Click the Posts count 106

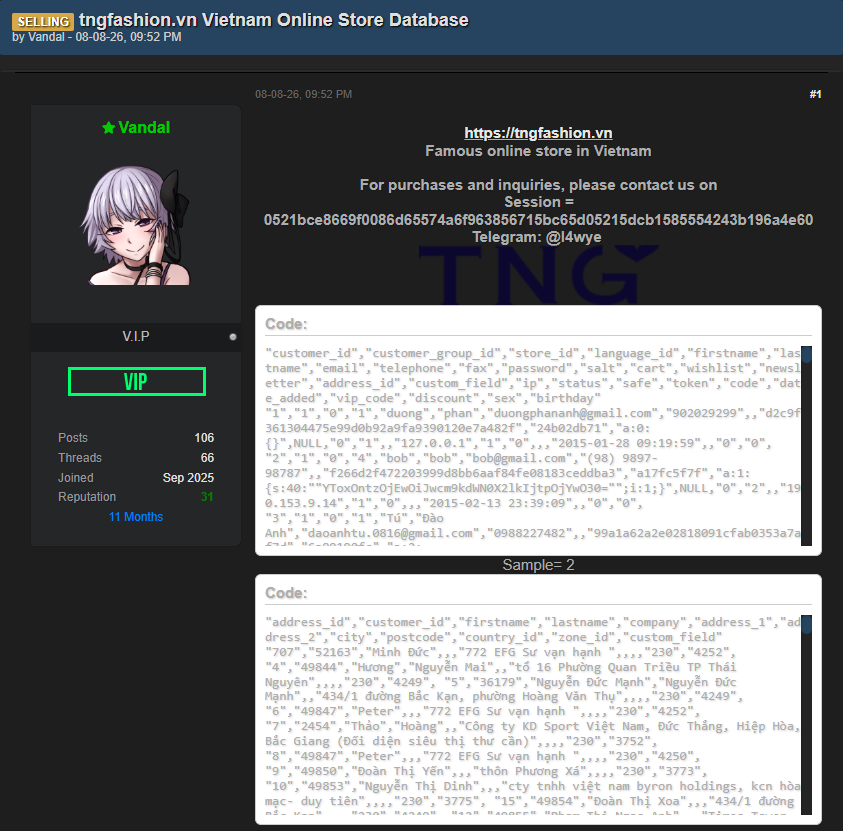click(x=204, y=438)
